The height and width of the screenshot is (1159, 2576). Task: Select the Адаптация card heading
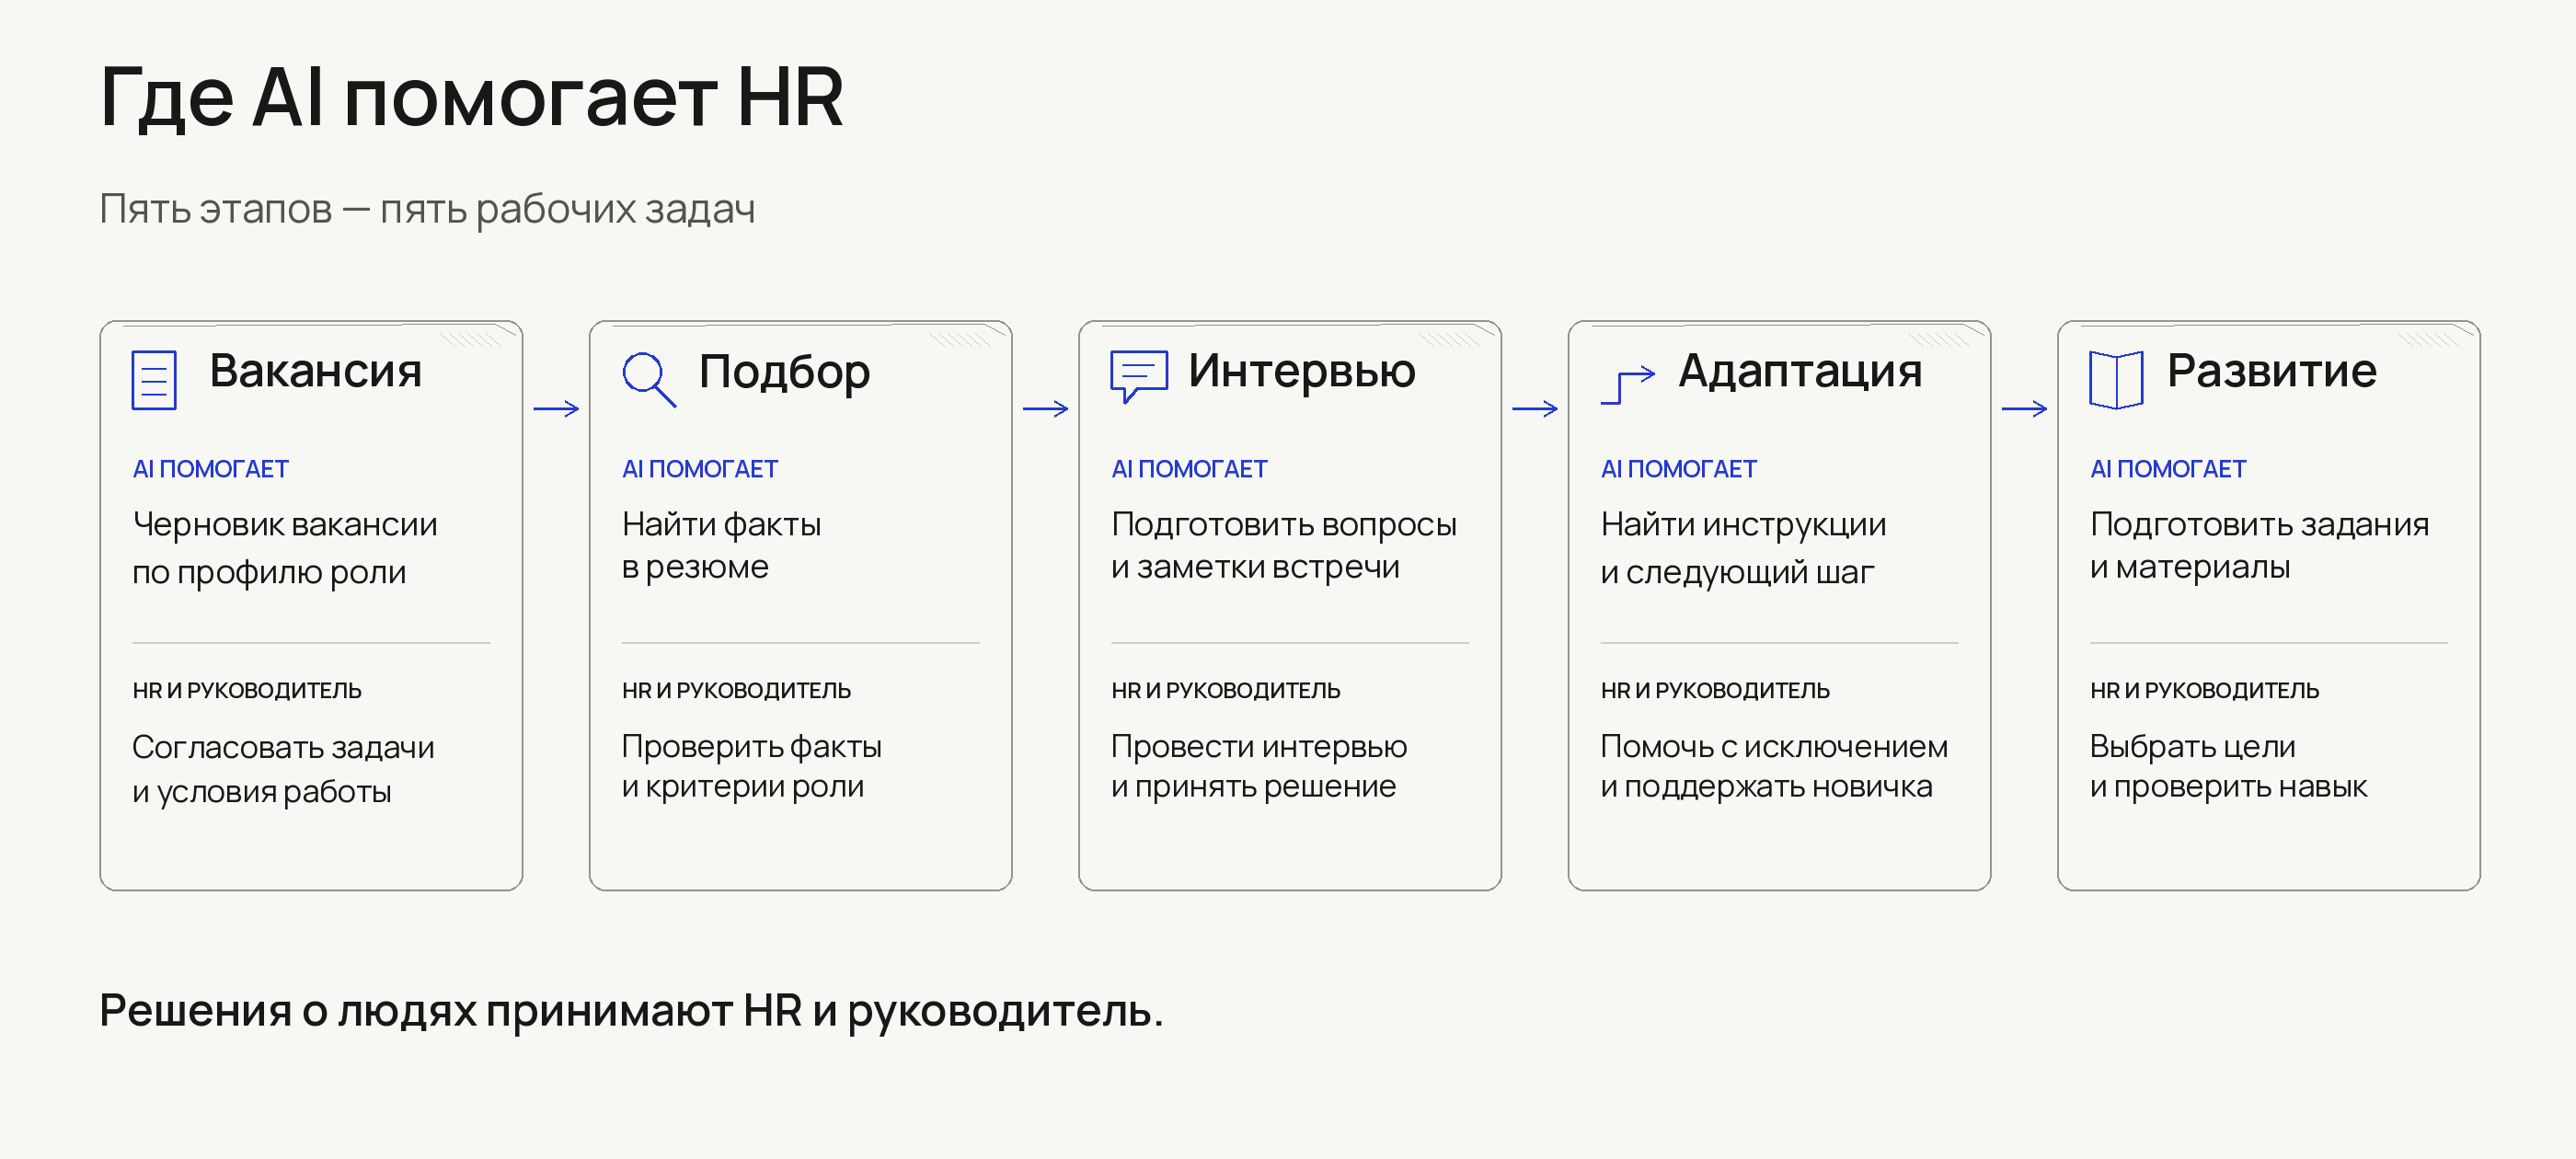click(1800, 373)
